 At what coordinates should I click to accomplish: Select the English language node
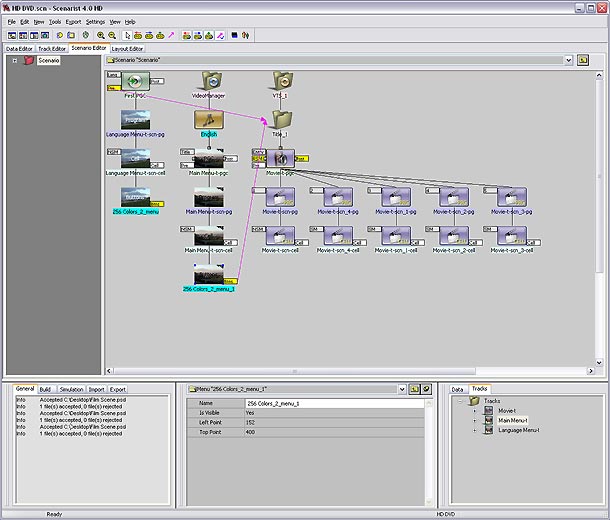[209, 119]
